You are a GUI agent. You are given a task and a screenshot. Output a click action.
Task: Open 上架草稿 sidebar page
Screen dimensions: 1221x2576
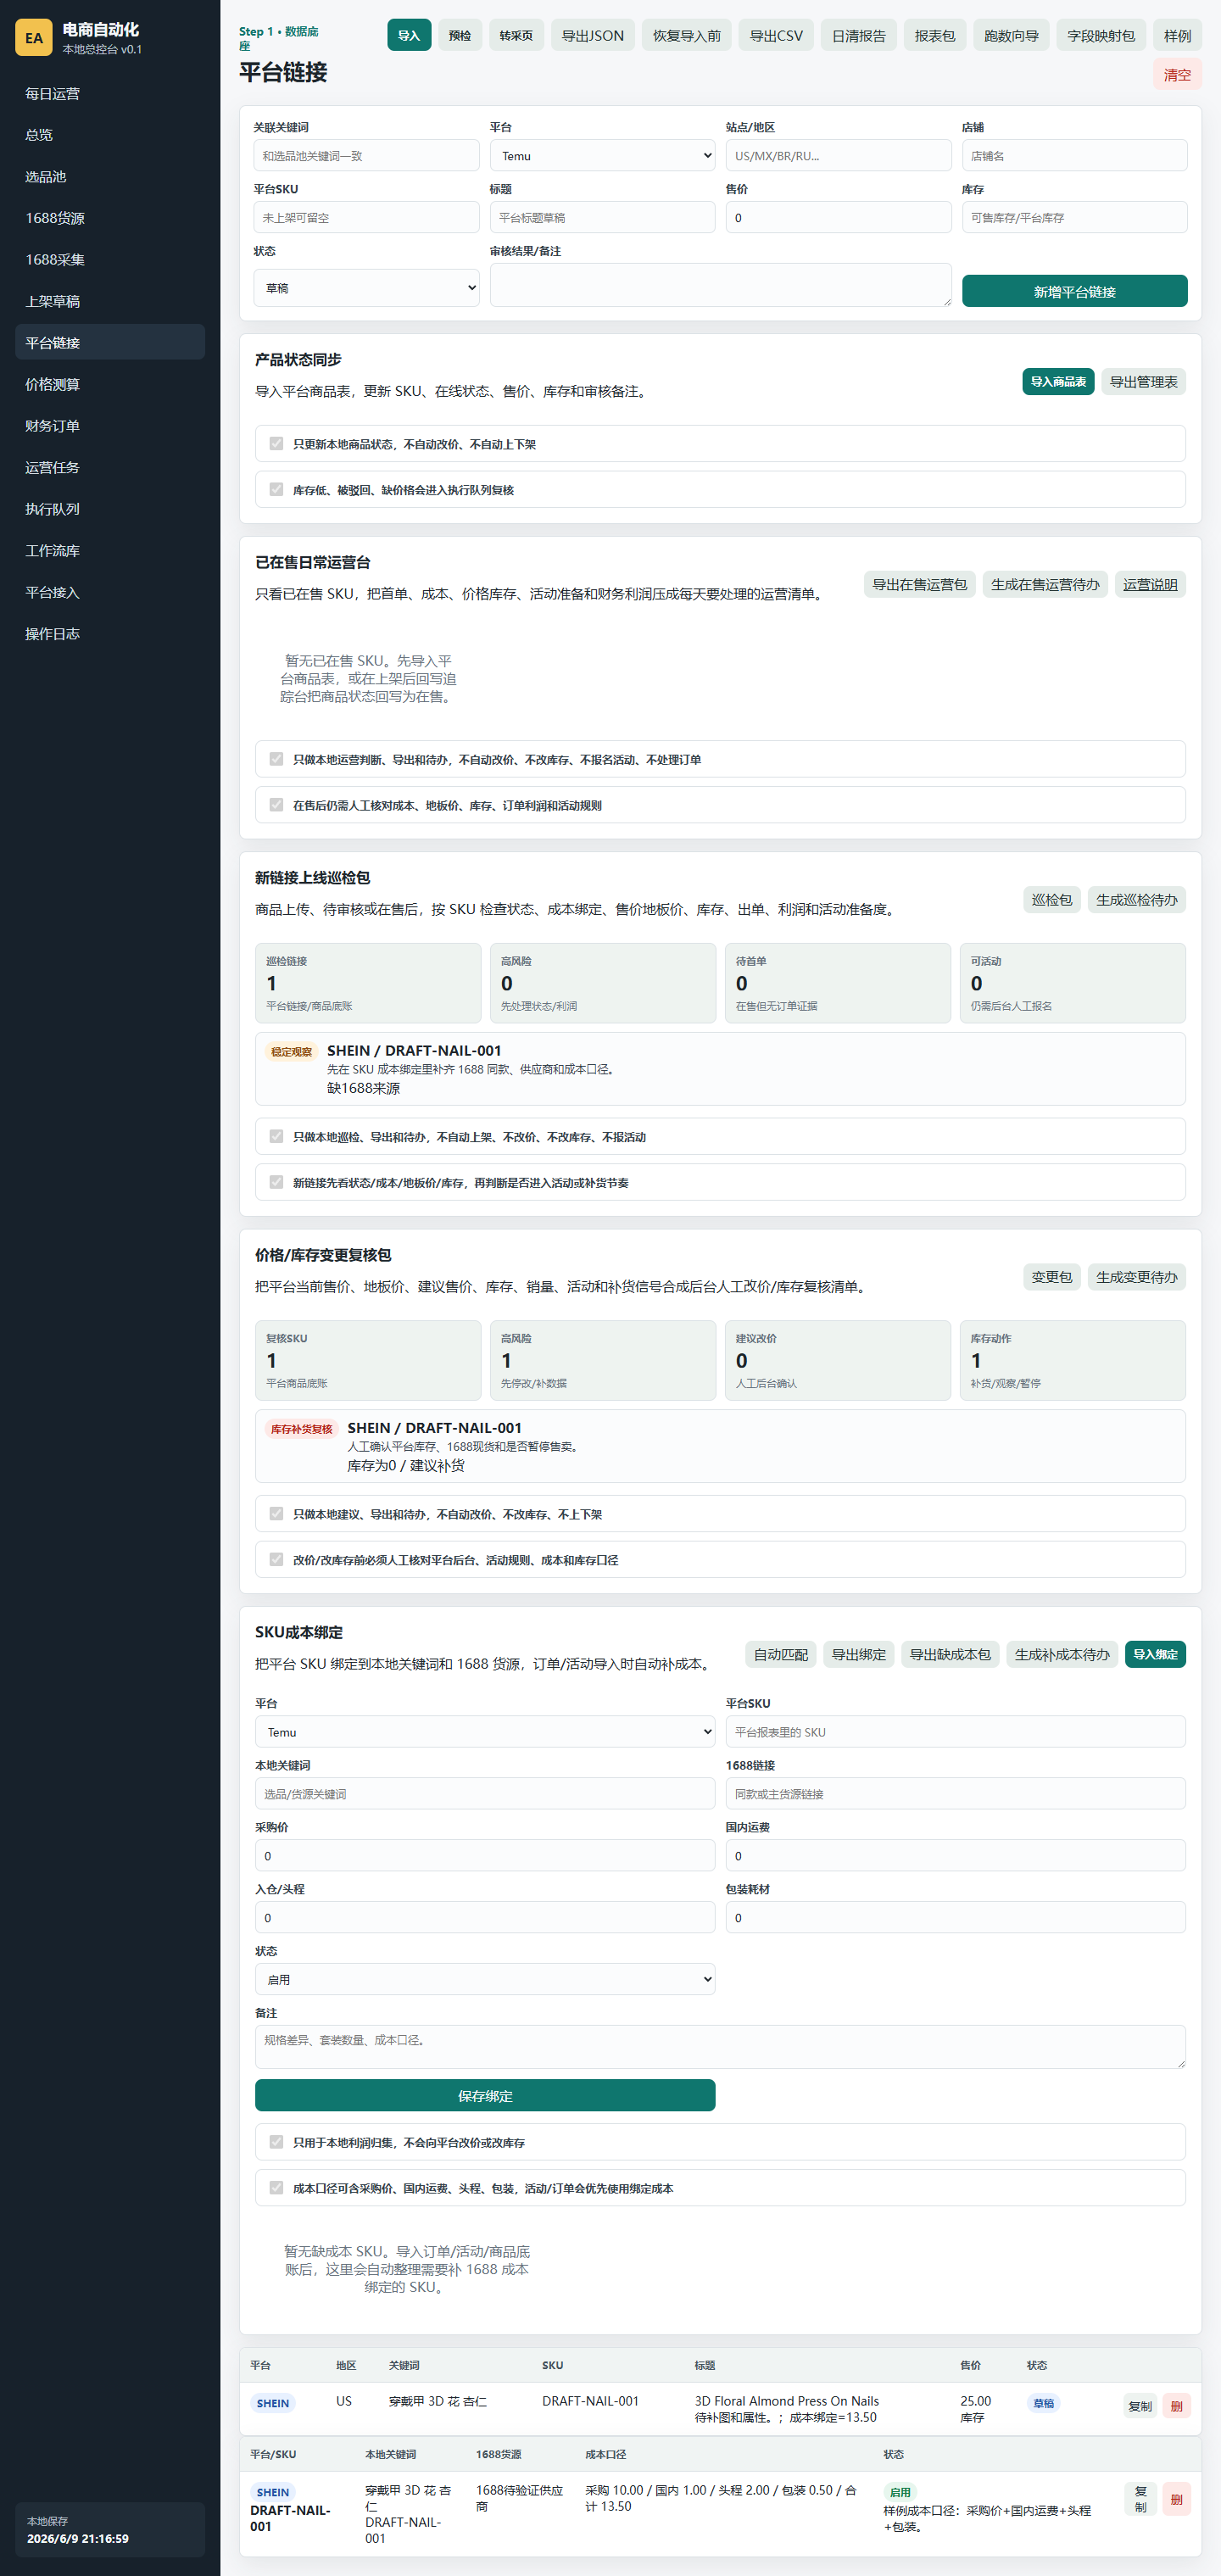[110, 301]
